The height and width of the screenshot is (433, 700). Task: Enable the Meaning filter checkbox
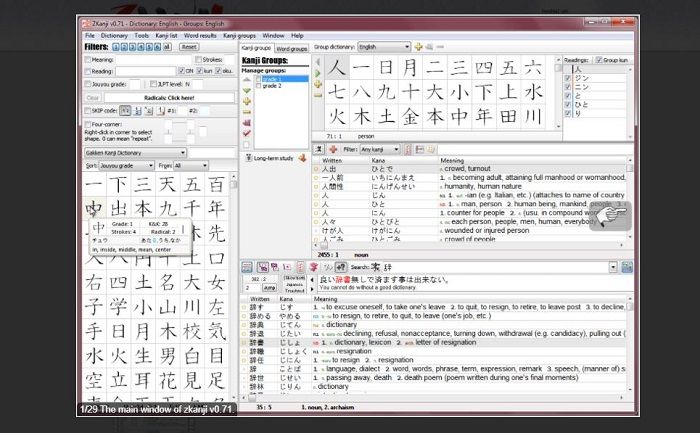coord(88,59)
